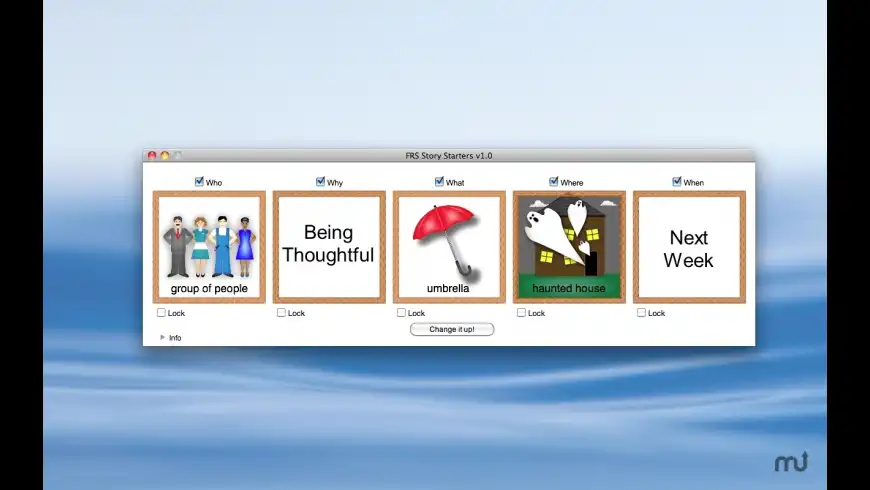Select the red umbrella picture card
This screenshot has height=490, width=870.
click(449, 247)
